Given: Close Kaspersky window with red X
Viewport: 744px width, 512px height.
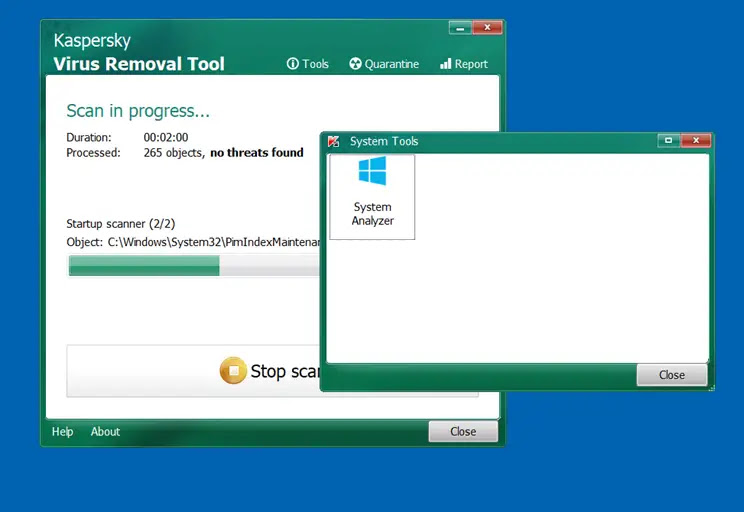Looking at the screenshot, I should pos(487,28).
